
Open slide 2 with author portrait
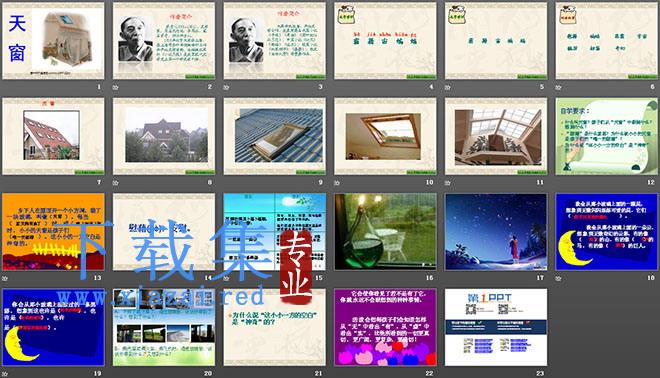(164, 40)
